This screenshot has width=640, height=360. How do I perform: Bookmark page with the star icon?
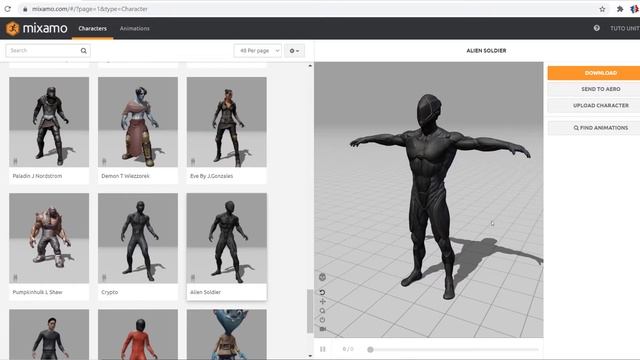(x=602, y=9)
